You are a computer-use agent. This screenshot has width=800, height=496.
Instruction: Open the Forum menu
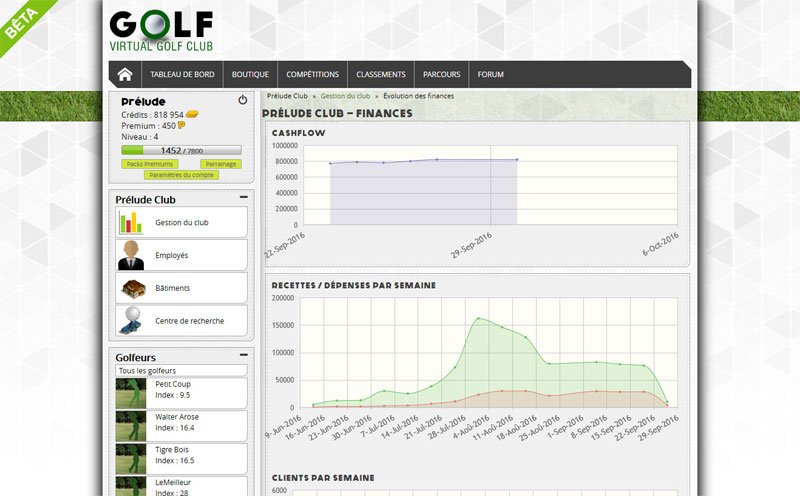point(490,75)
